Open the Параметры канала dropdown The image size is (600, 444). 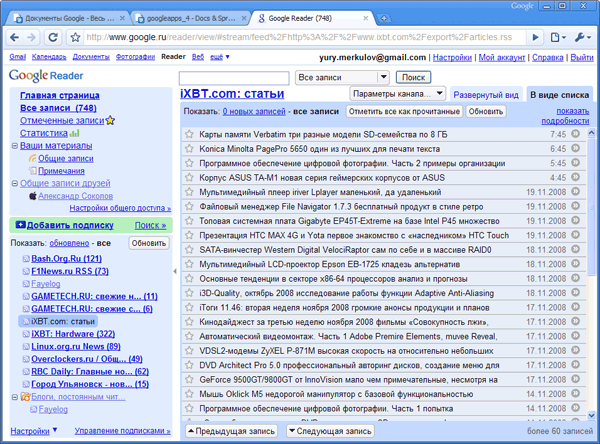pos(398,94)
